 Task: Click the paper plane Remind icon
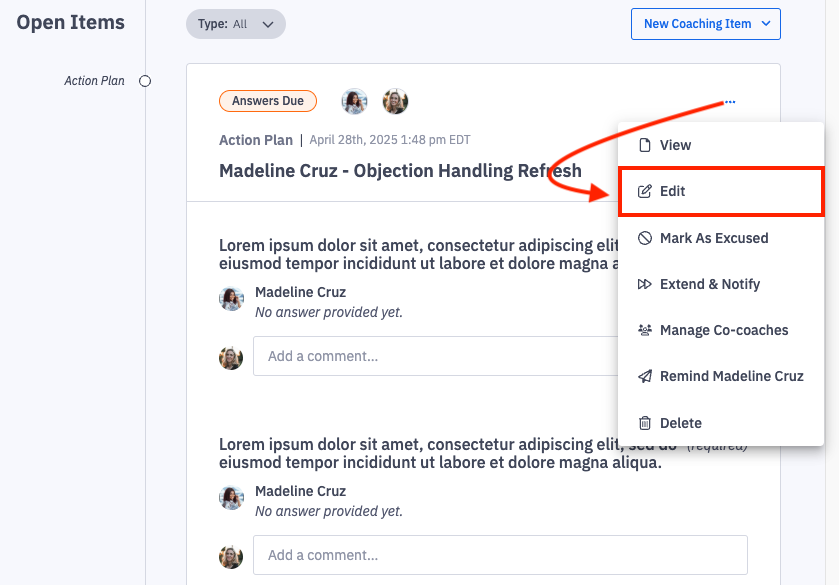point(645,376)
